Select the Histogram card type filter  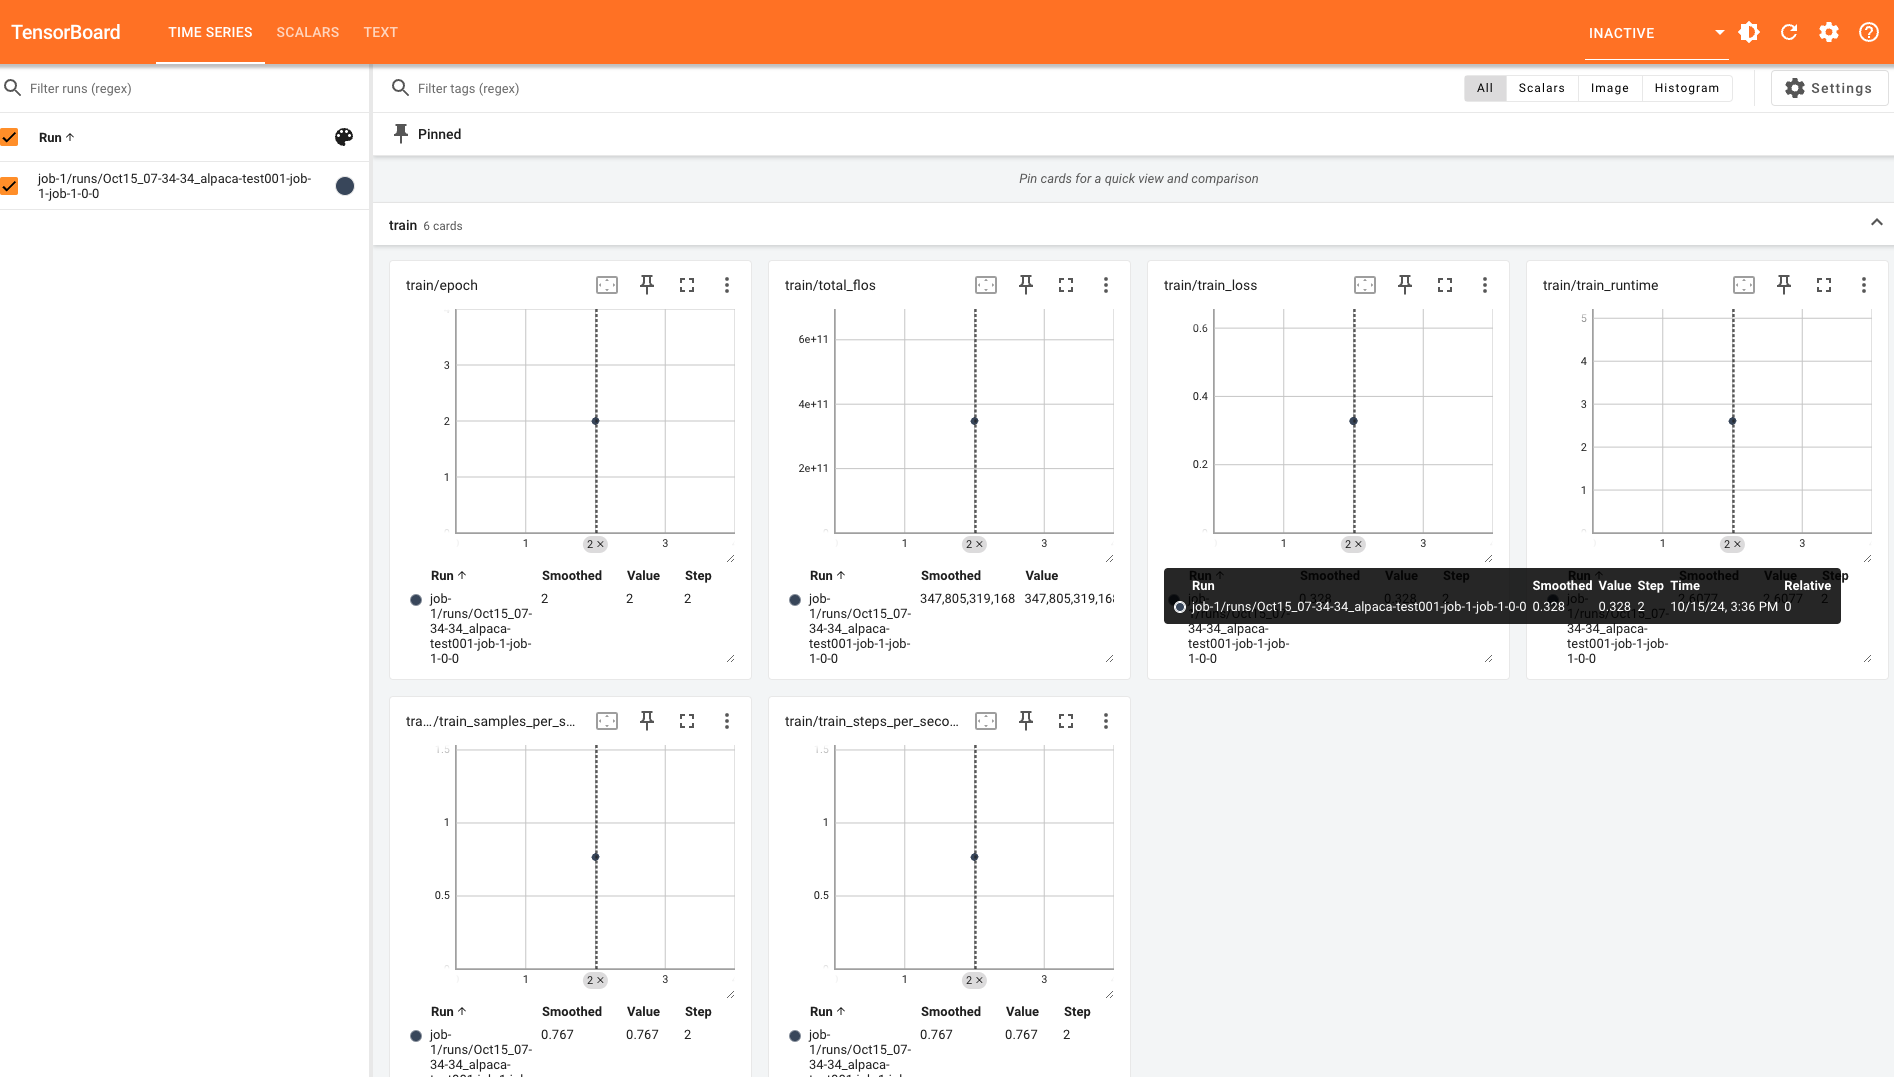pos(1687,88)
